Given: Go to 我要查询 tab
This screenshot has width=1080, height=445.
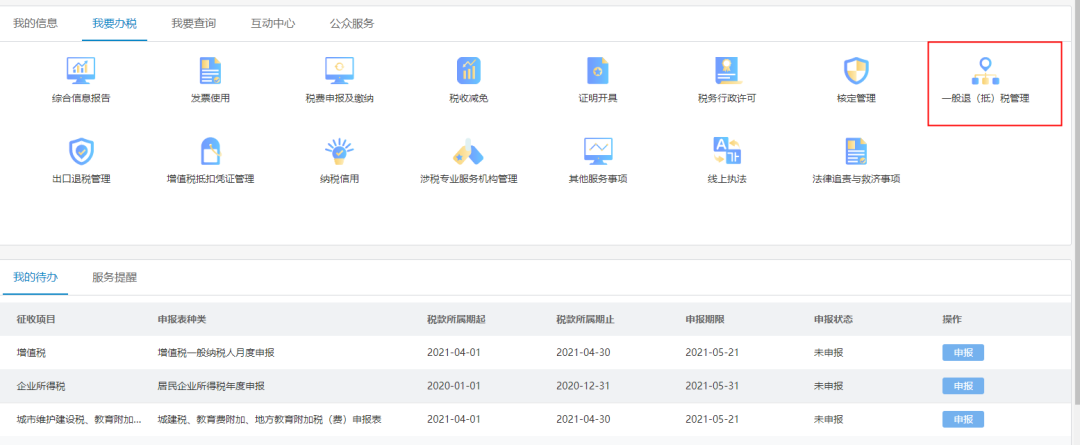Looking at the screenshot, I should (x=194, y=23).
